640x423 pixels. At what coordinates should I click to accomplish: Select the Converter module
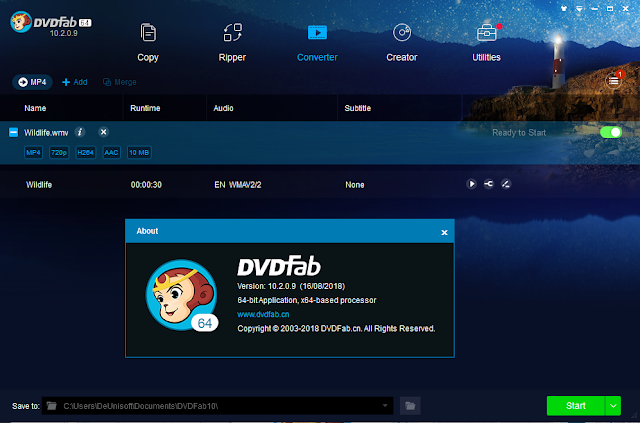click(317, 43)
